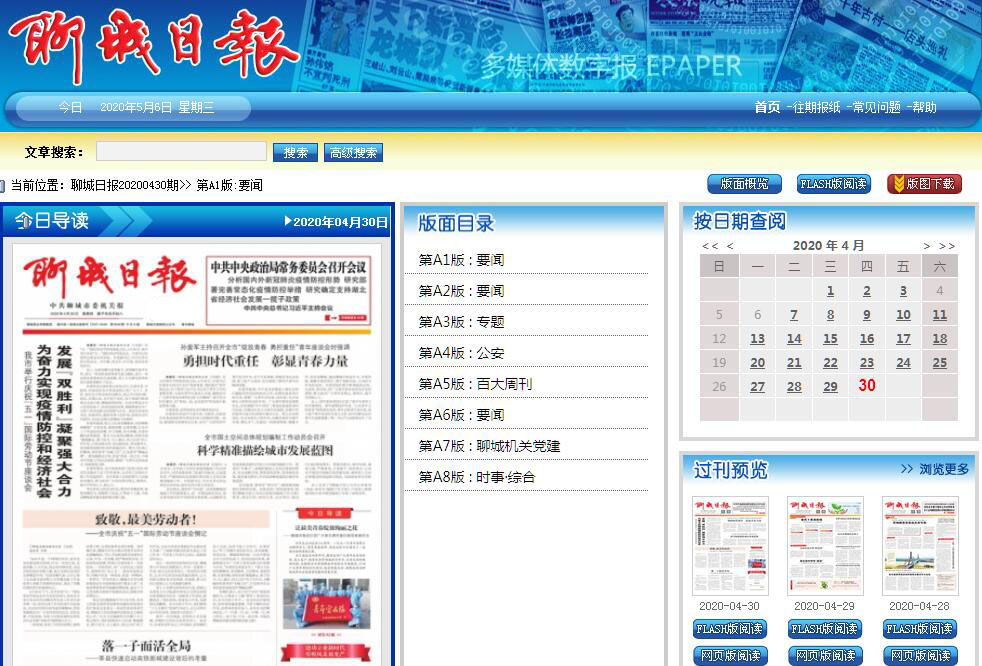Open 往期报纸 from the navigation bar
The image size is (982, 666).
[816, 107]
